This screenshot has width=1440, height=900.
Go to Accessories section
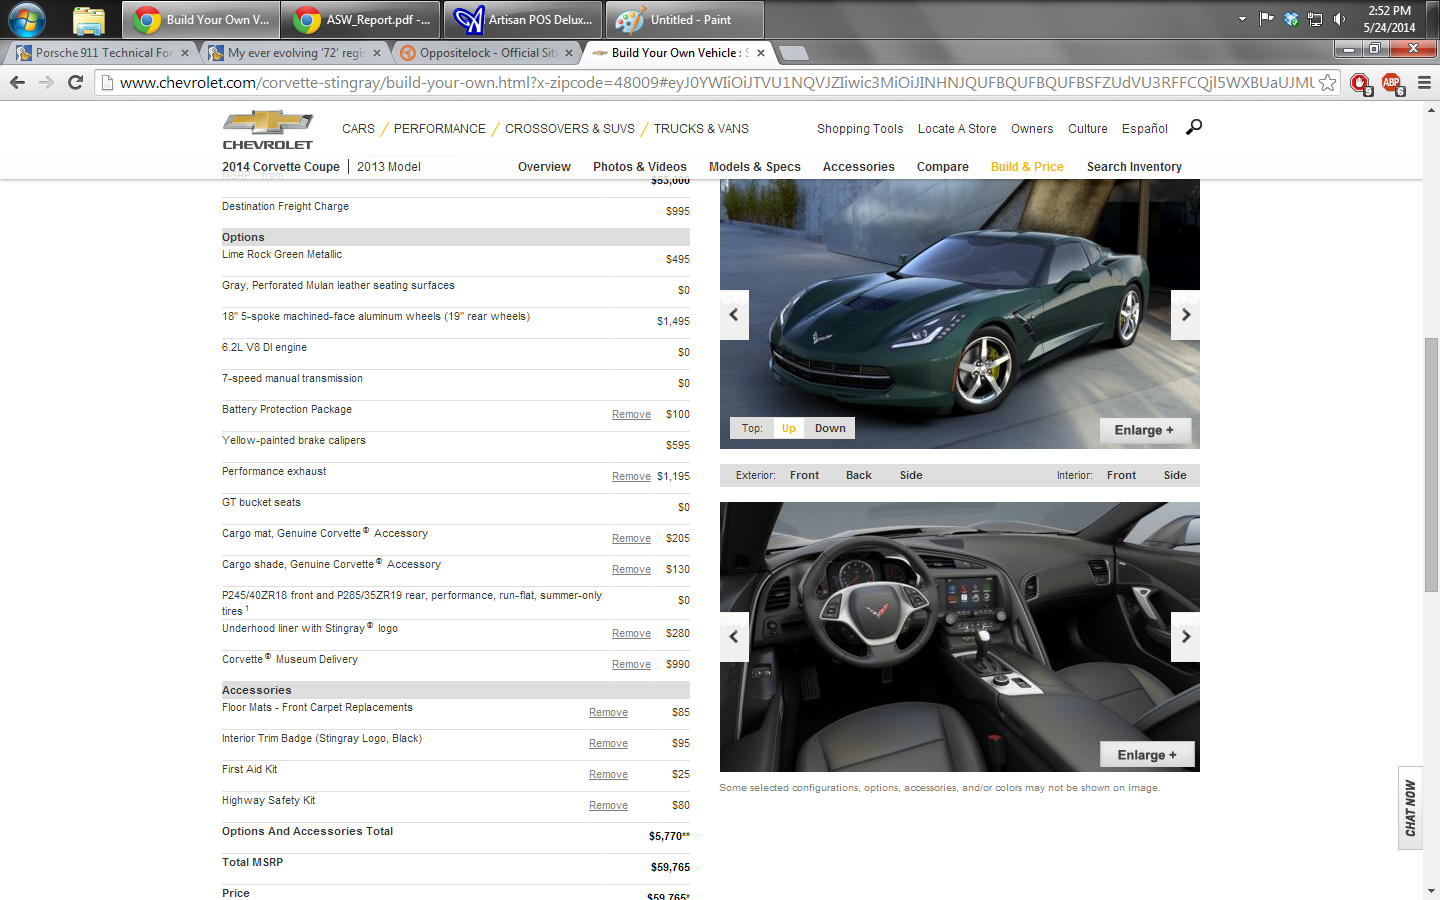pos(859,167)
